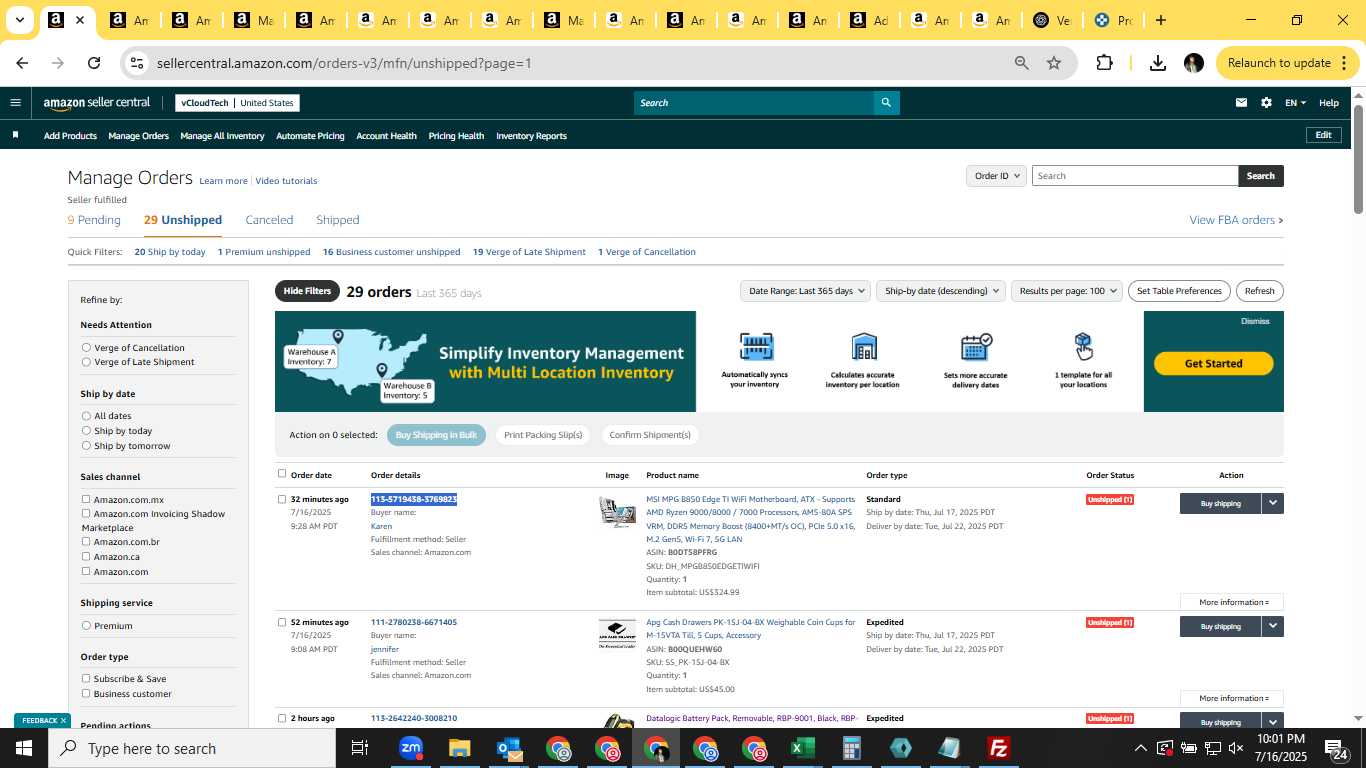Open the Seller Central hamburger menu

[15, 102]
